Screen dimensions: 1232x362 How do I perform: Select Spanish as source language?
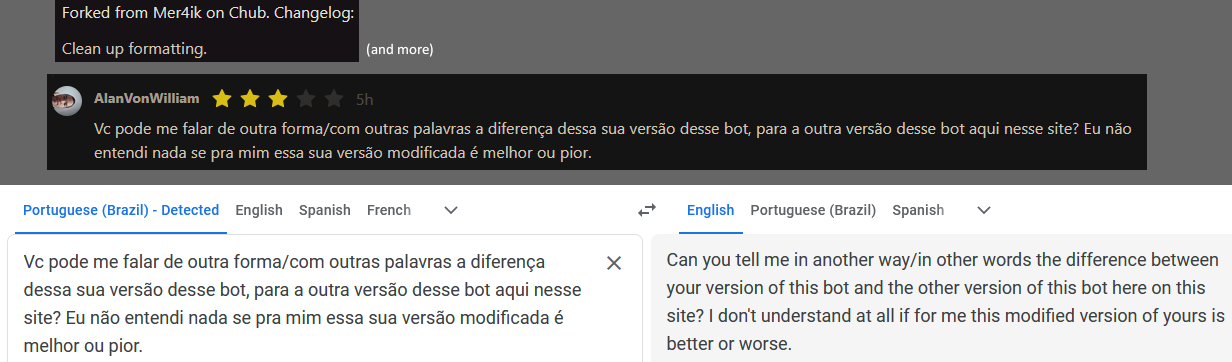click(x=325, y=210)
